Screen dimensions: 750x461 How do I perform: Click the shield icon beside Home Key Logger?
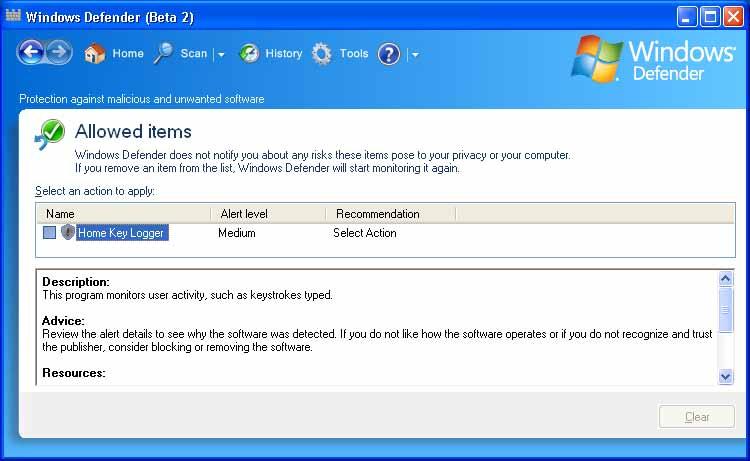click(x=67, y=232)
